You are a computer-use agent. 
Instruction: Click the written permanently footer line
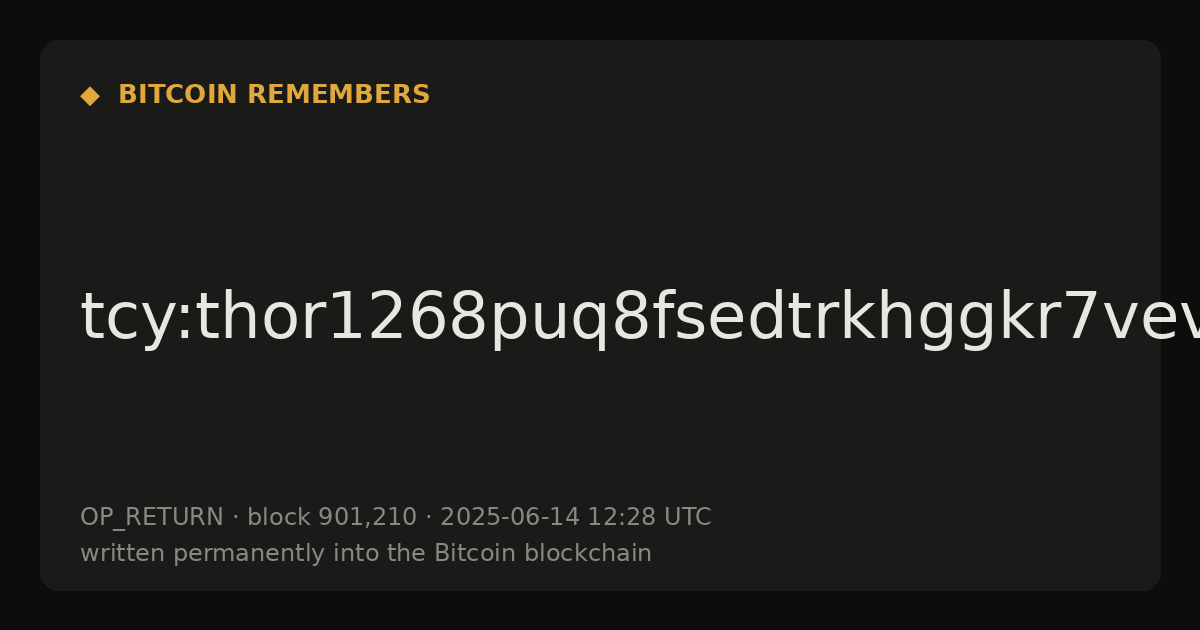[x=366, y=554]
